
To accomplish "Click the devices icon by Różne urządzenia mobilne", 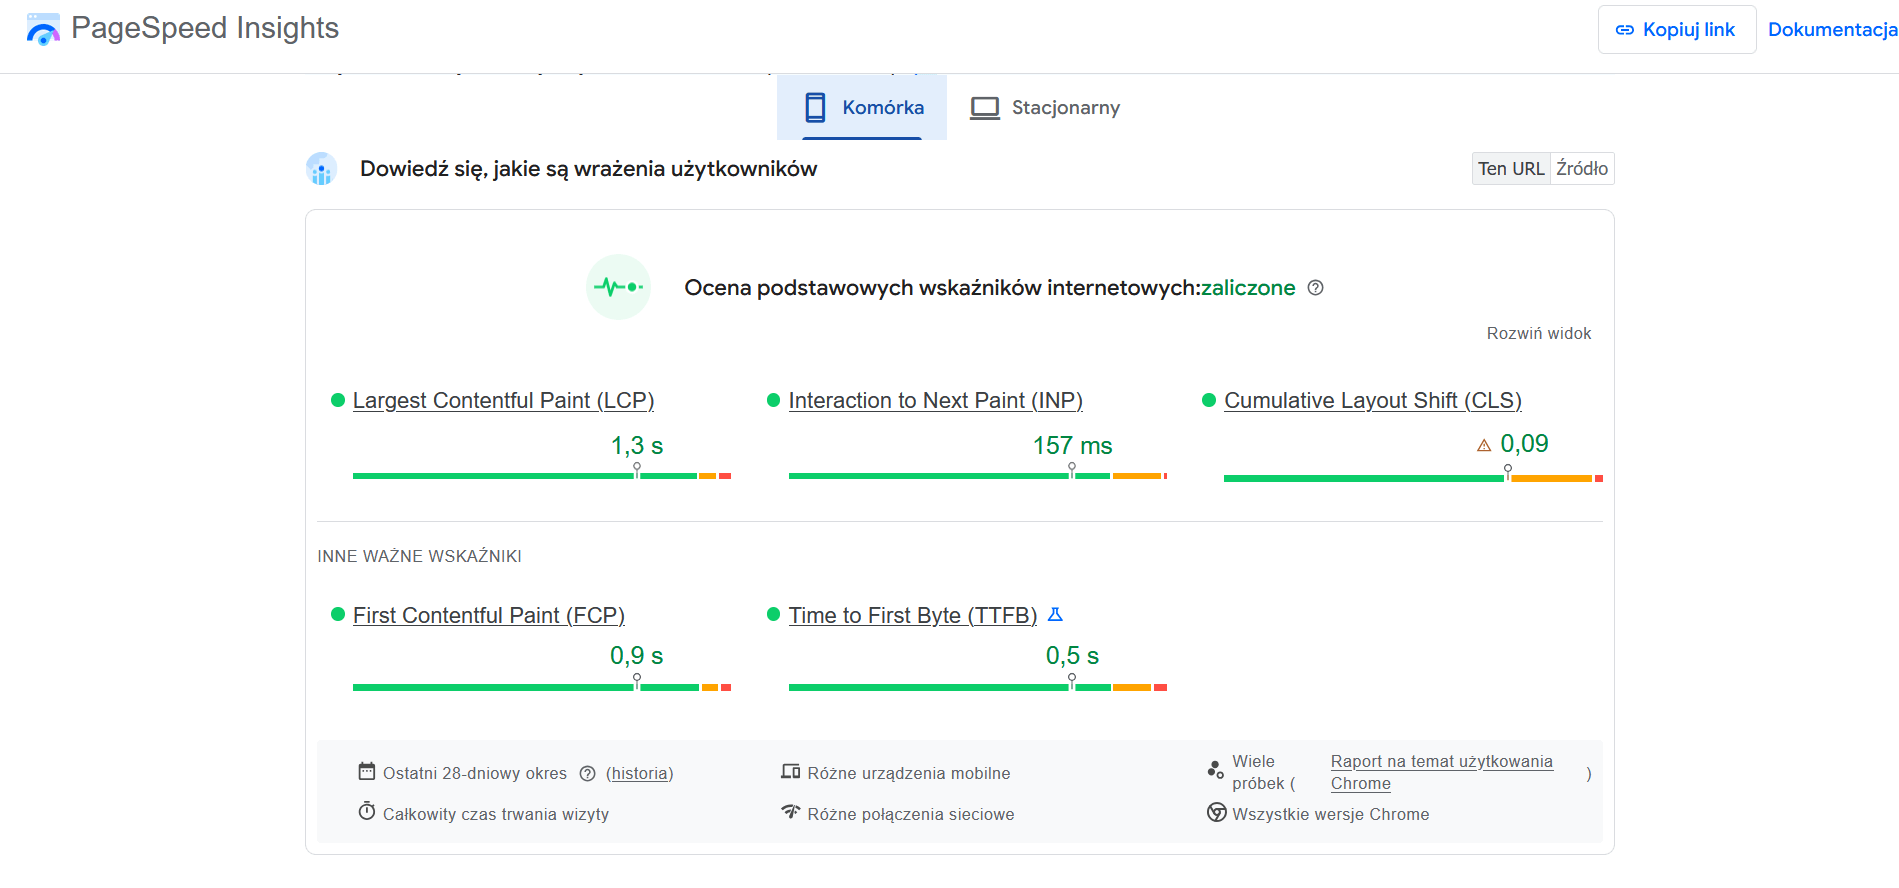I will 791,772.
